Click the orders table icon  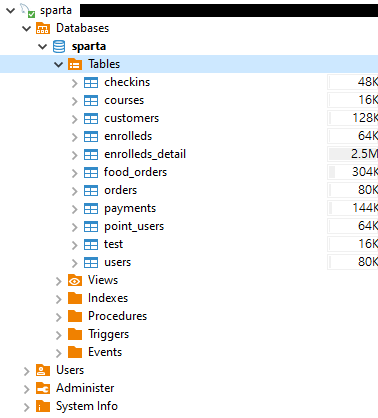(x=91, y=190)
